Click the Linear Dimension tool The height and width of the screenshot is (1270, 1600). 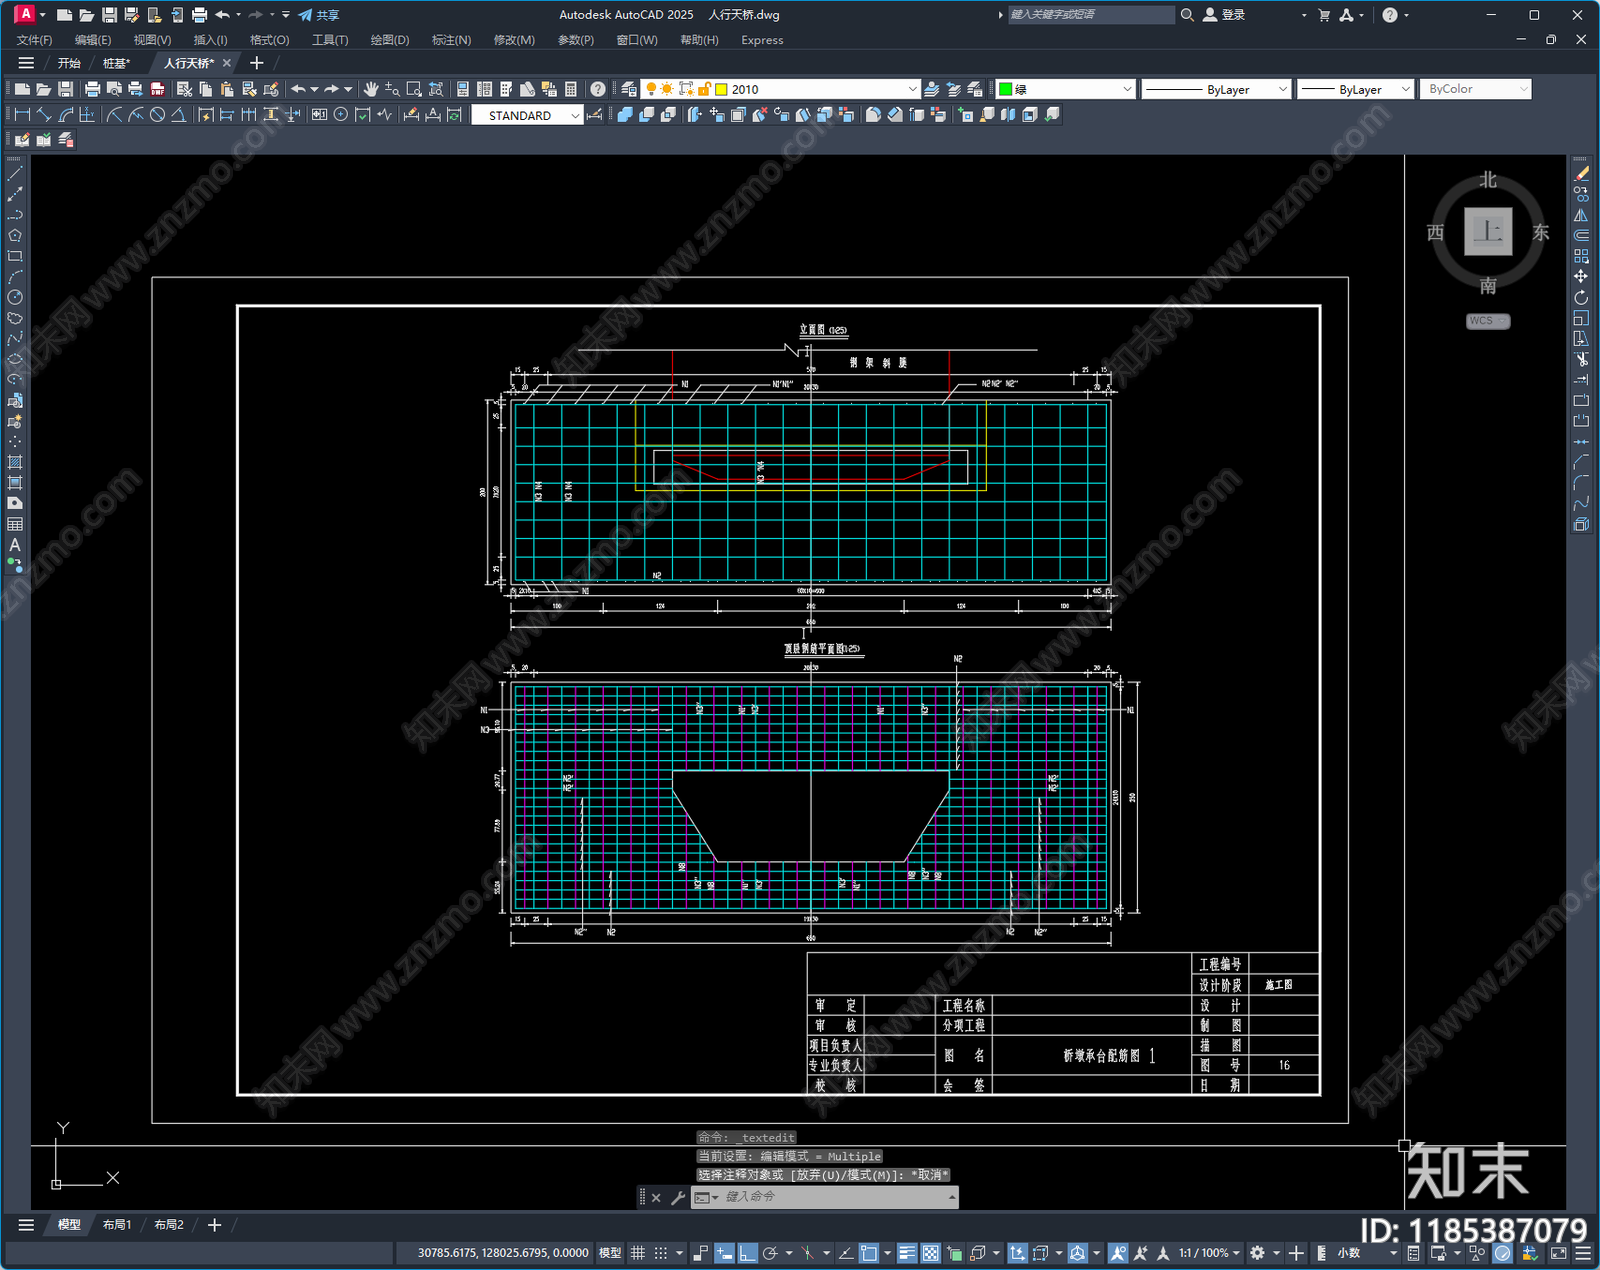[22, 115]
